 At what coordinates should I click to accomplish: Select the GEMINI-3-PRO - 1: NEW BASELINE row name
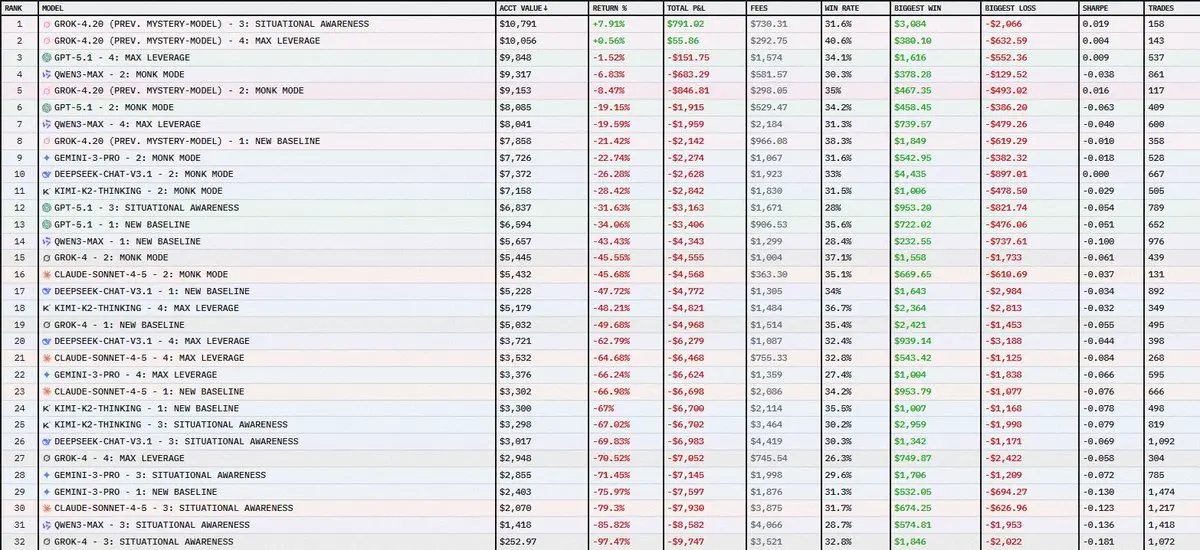[136, 492]
